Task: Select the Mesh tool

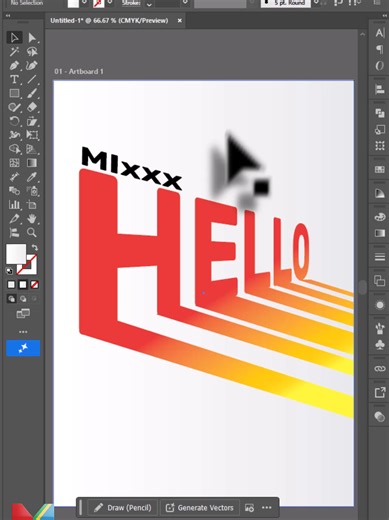Action: tap(14, 163)
